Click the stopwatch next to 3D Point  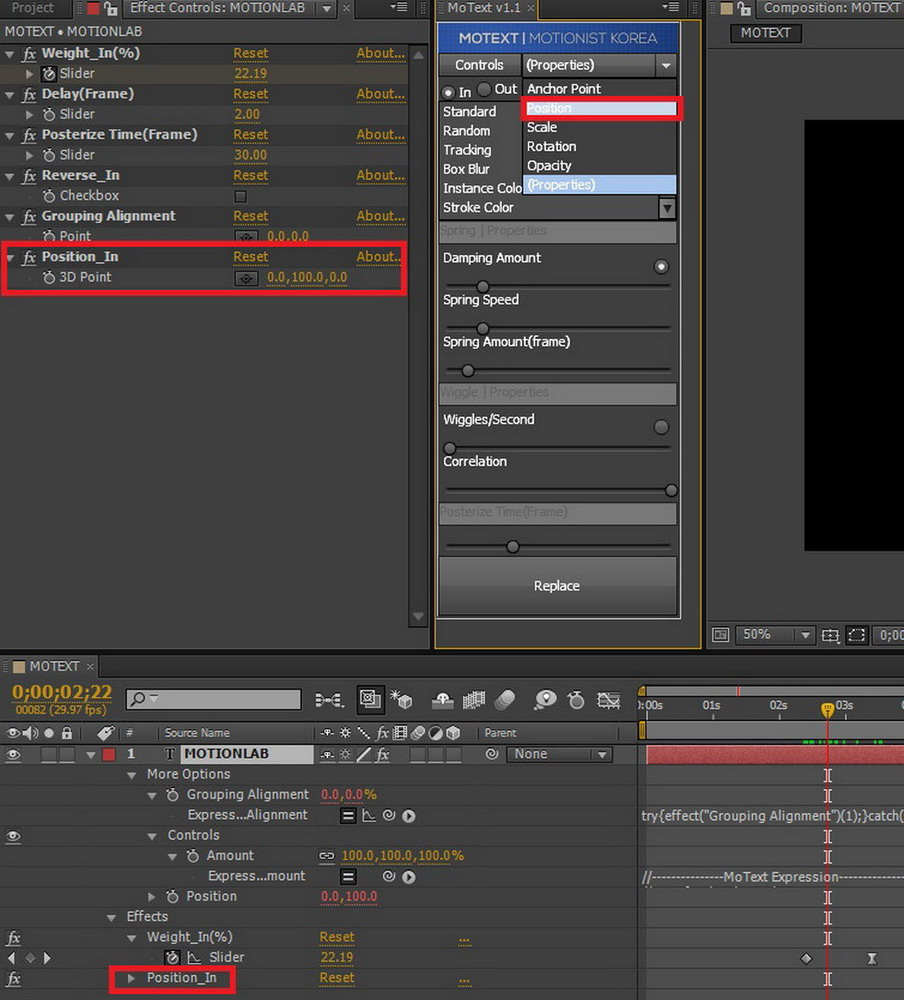[x=48, y=277]
